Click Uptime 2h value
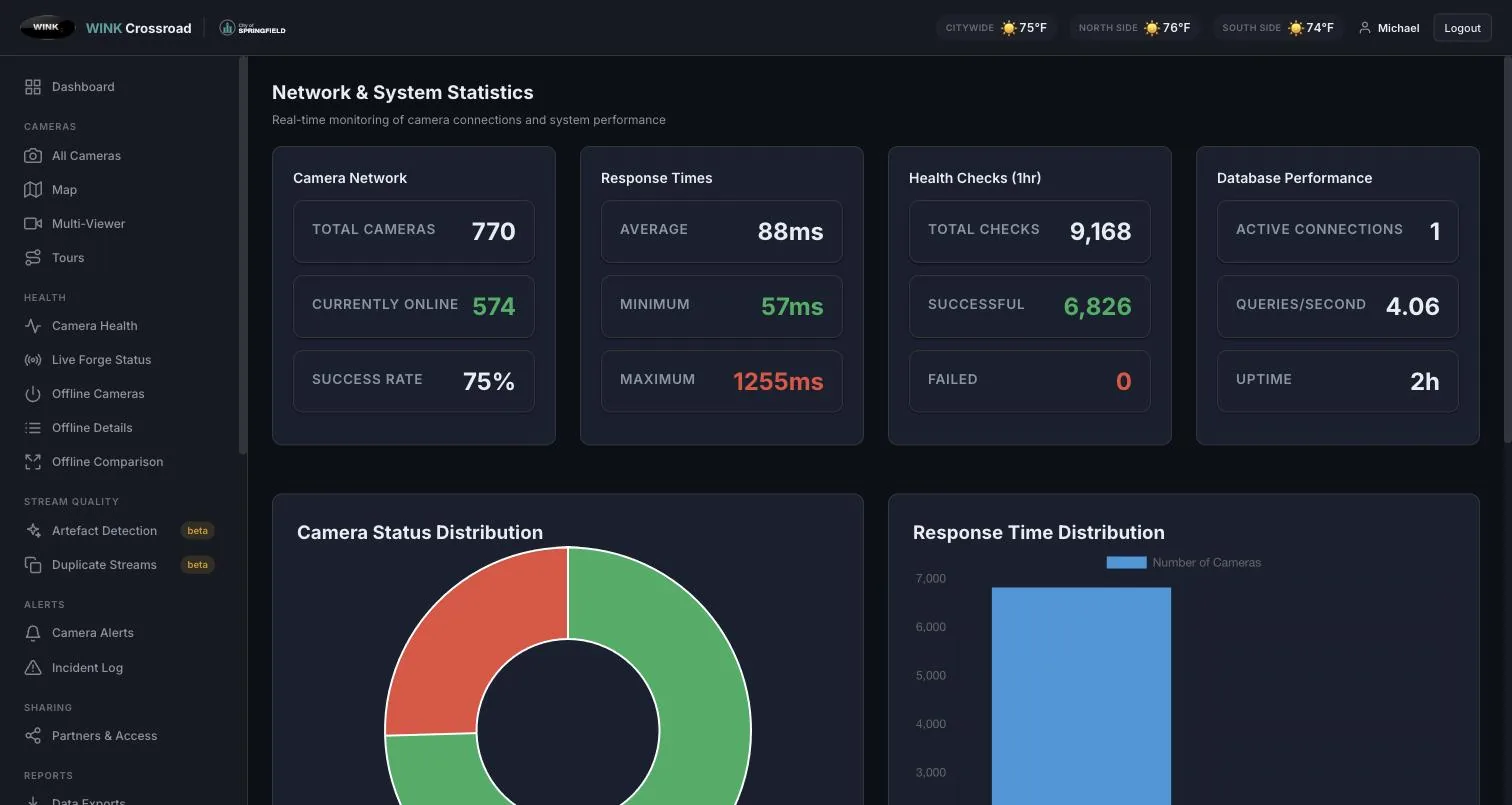This screenshot has width=1512, height=805. click(x=1425, y=382)
